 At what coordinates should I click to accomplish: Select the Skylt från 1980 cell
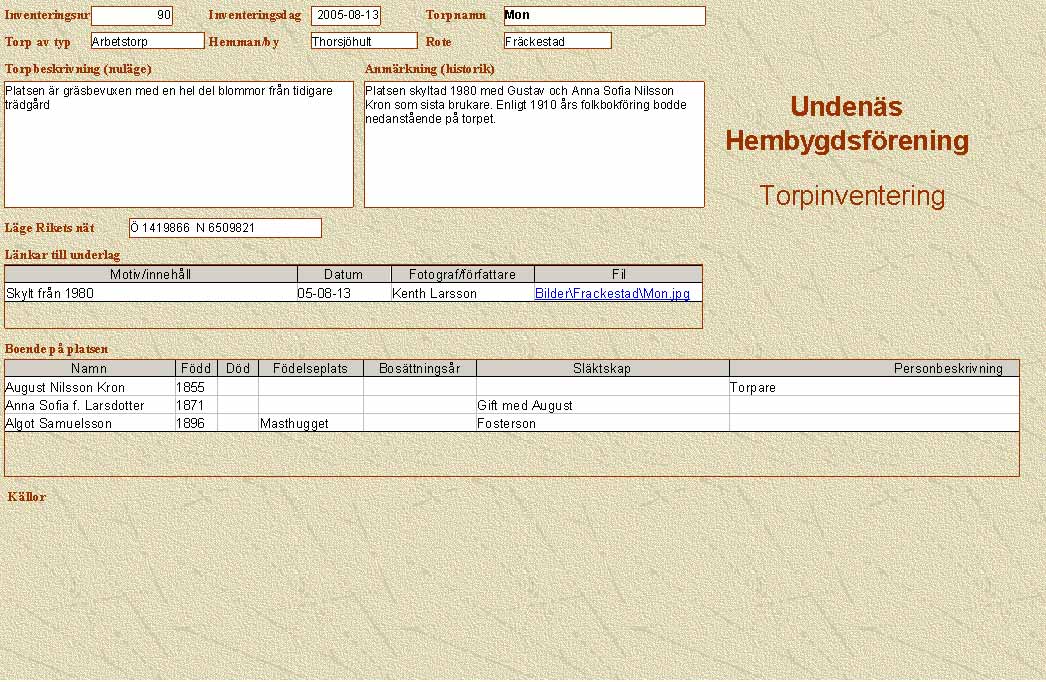(x=151, y=294)
